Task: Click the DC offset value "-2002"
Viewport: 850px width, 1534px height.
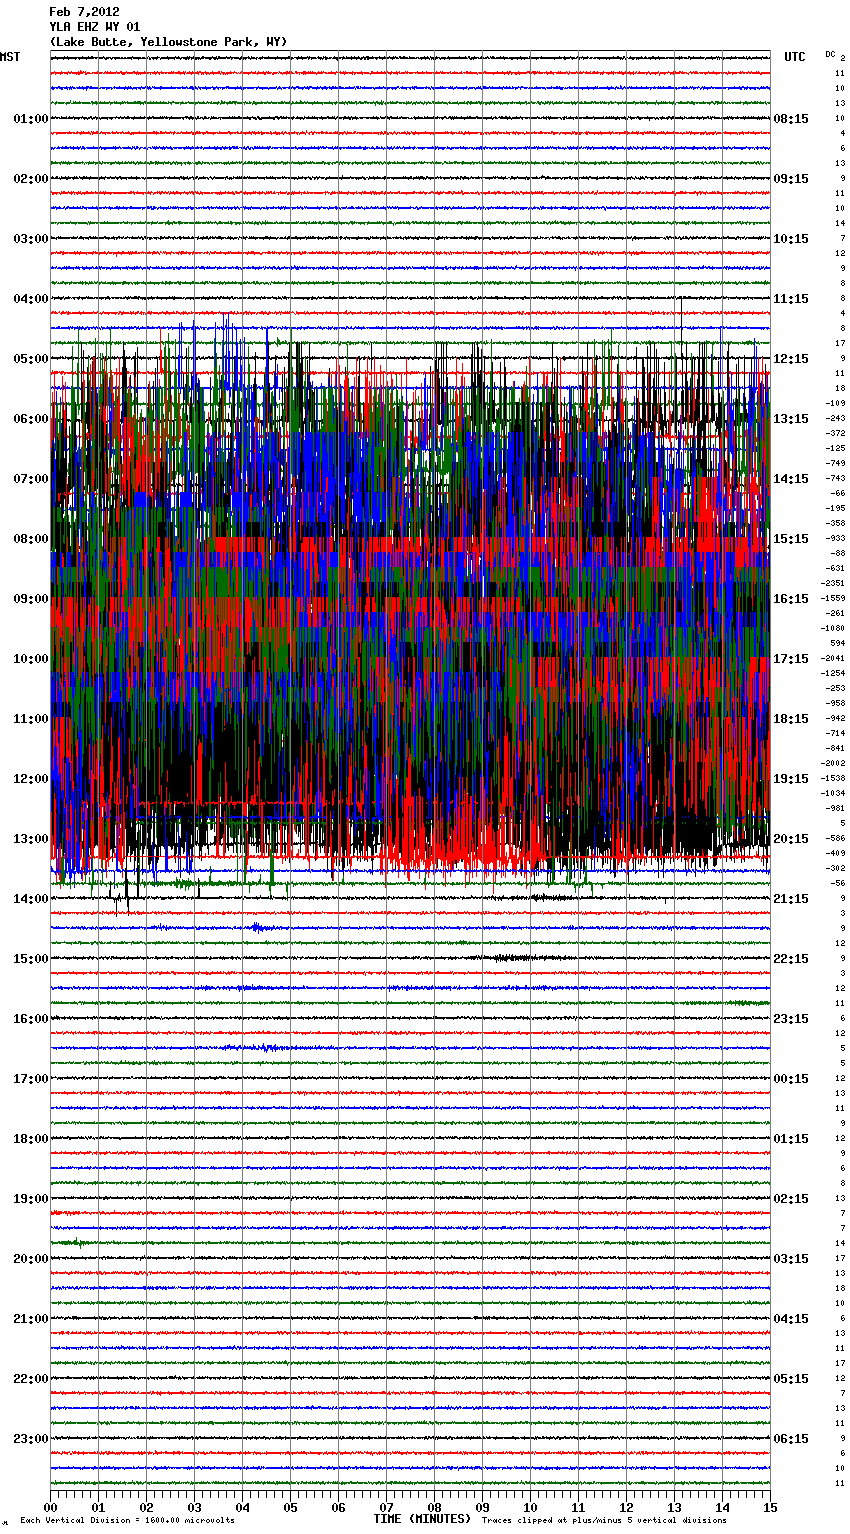Action: 833,763
